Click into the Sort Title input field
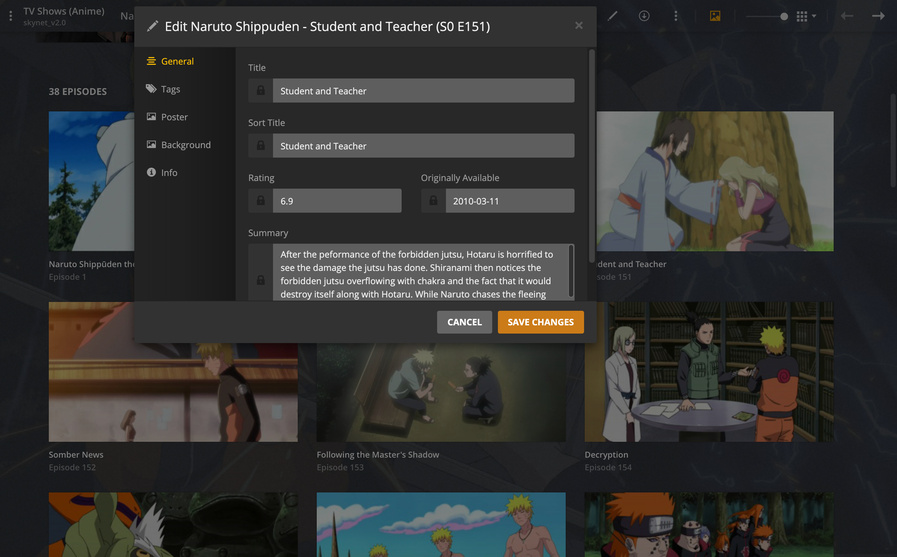Viewport: 897px width, 557px height. click(423, 146)
